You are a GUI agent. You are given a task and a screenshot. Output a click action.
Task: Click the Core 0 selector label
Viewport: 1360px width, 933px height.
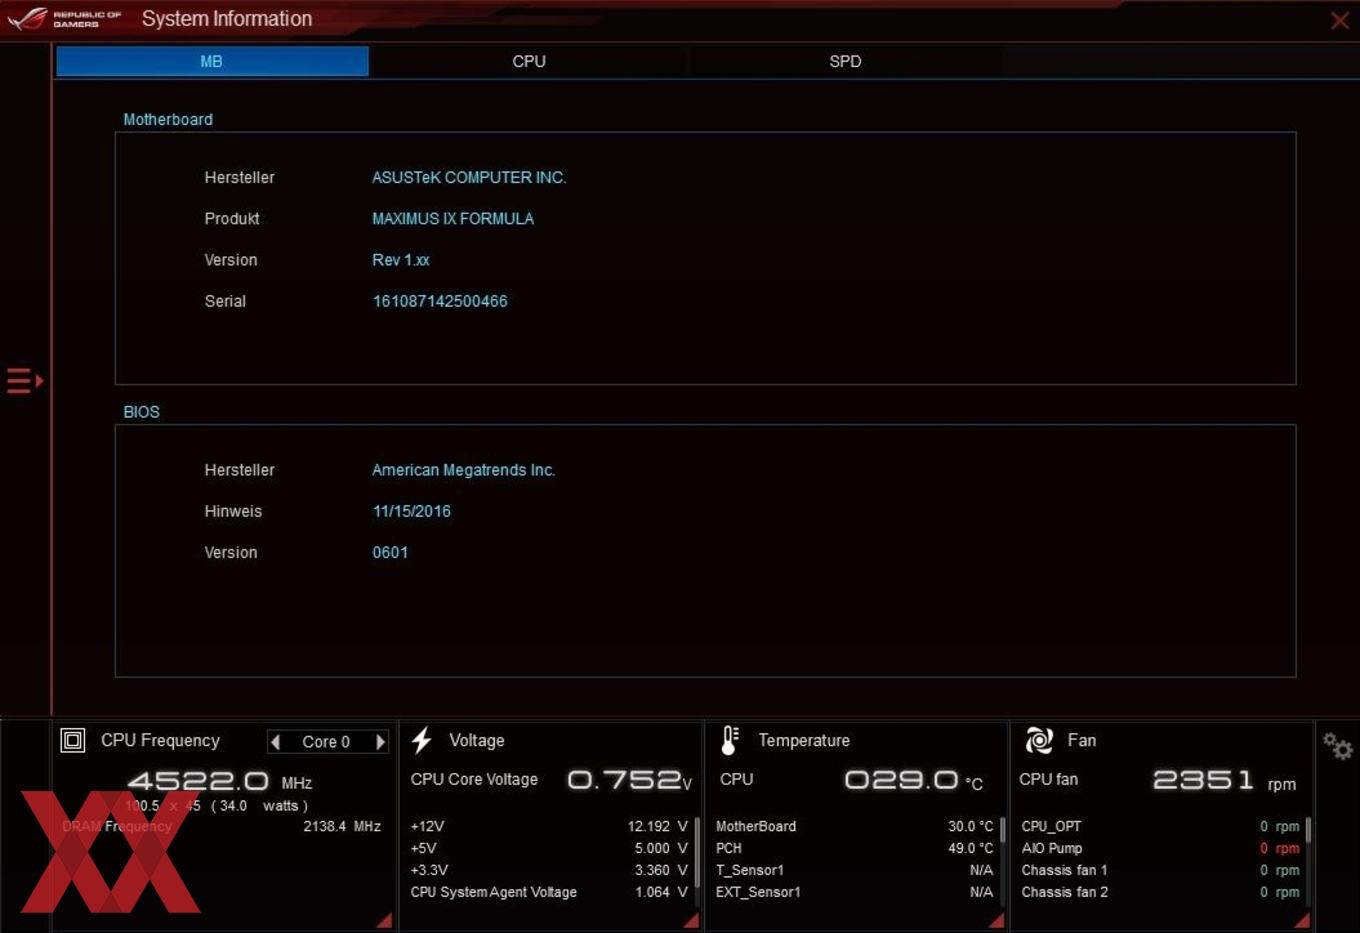(x=326, y=742)
